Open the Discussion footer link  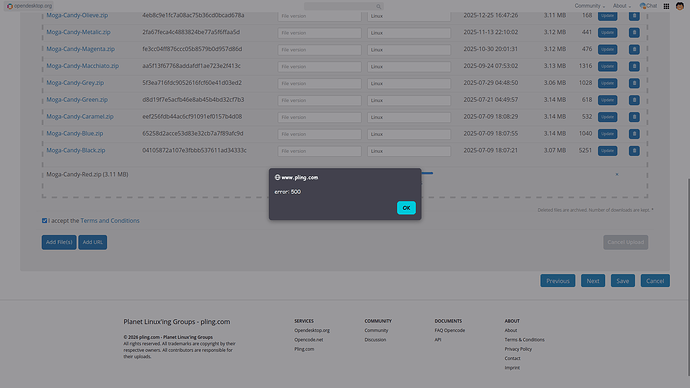[x=375, y=340]
